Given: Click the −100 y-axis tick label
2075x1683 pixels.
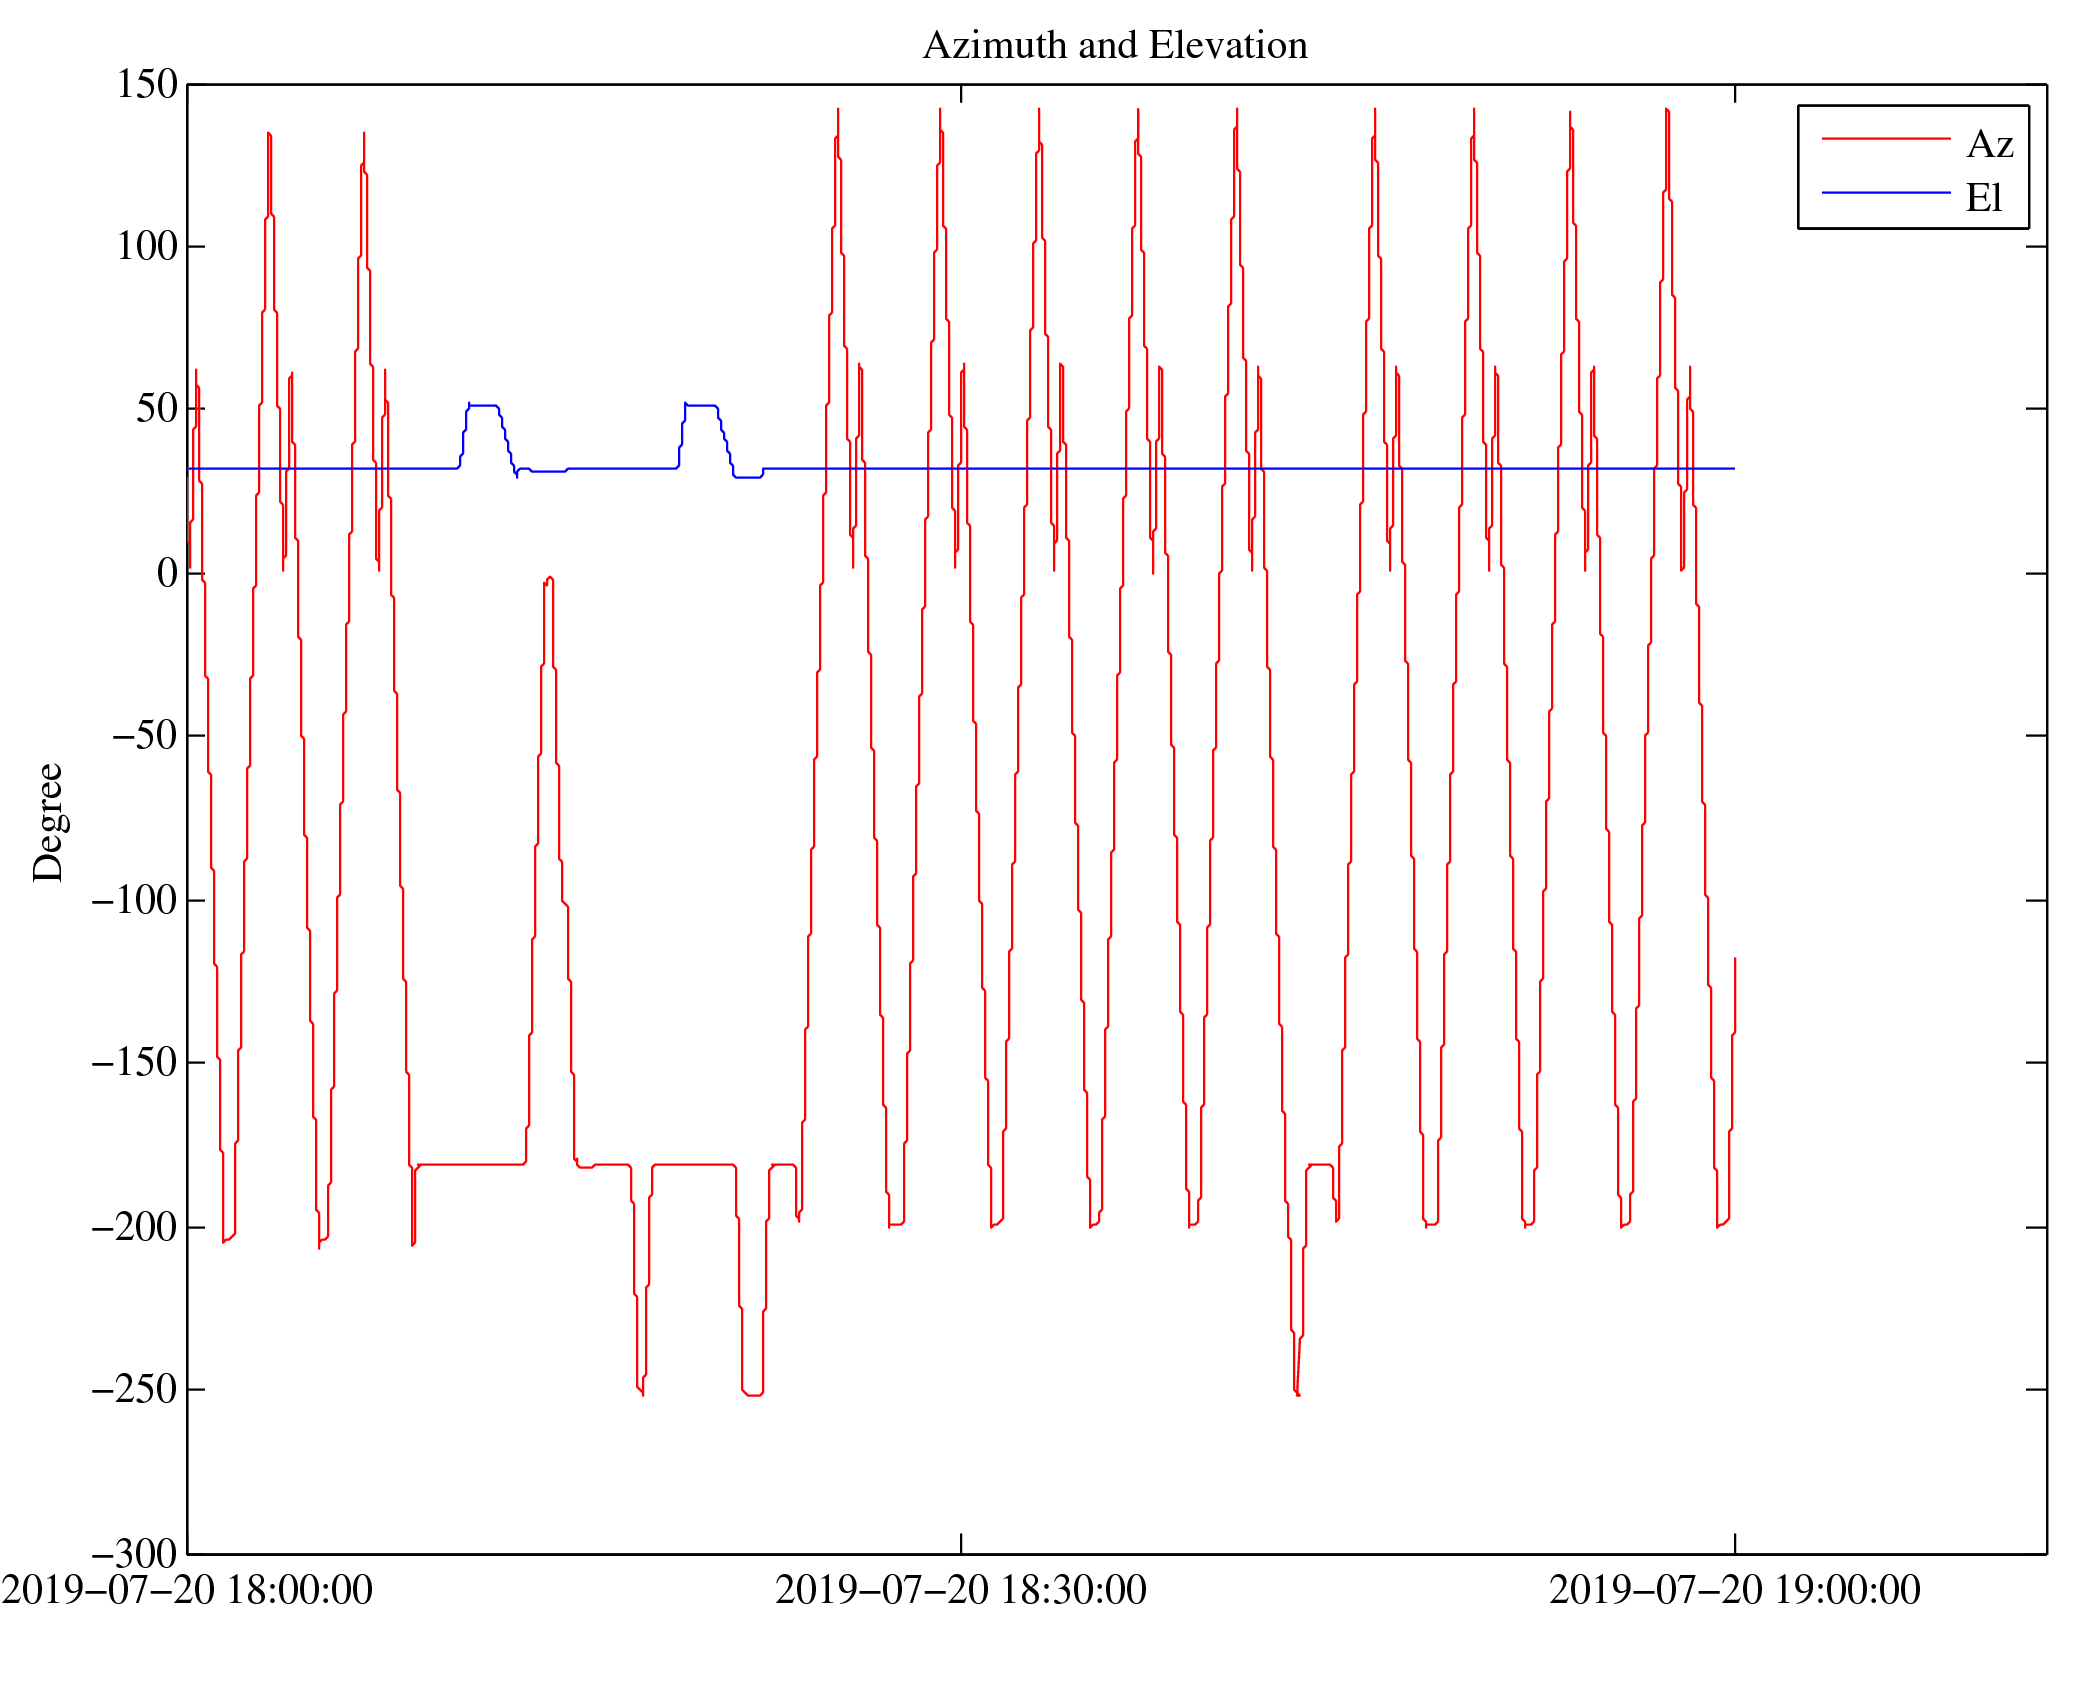Looking at the screenshot, I should coord(134,900).
